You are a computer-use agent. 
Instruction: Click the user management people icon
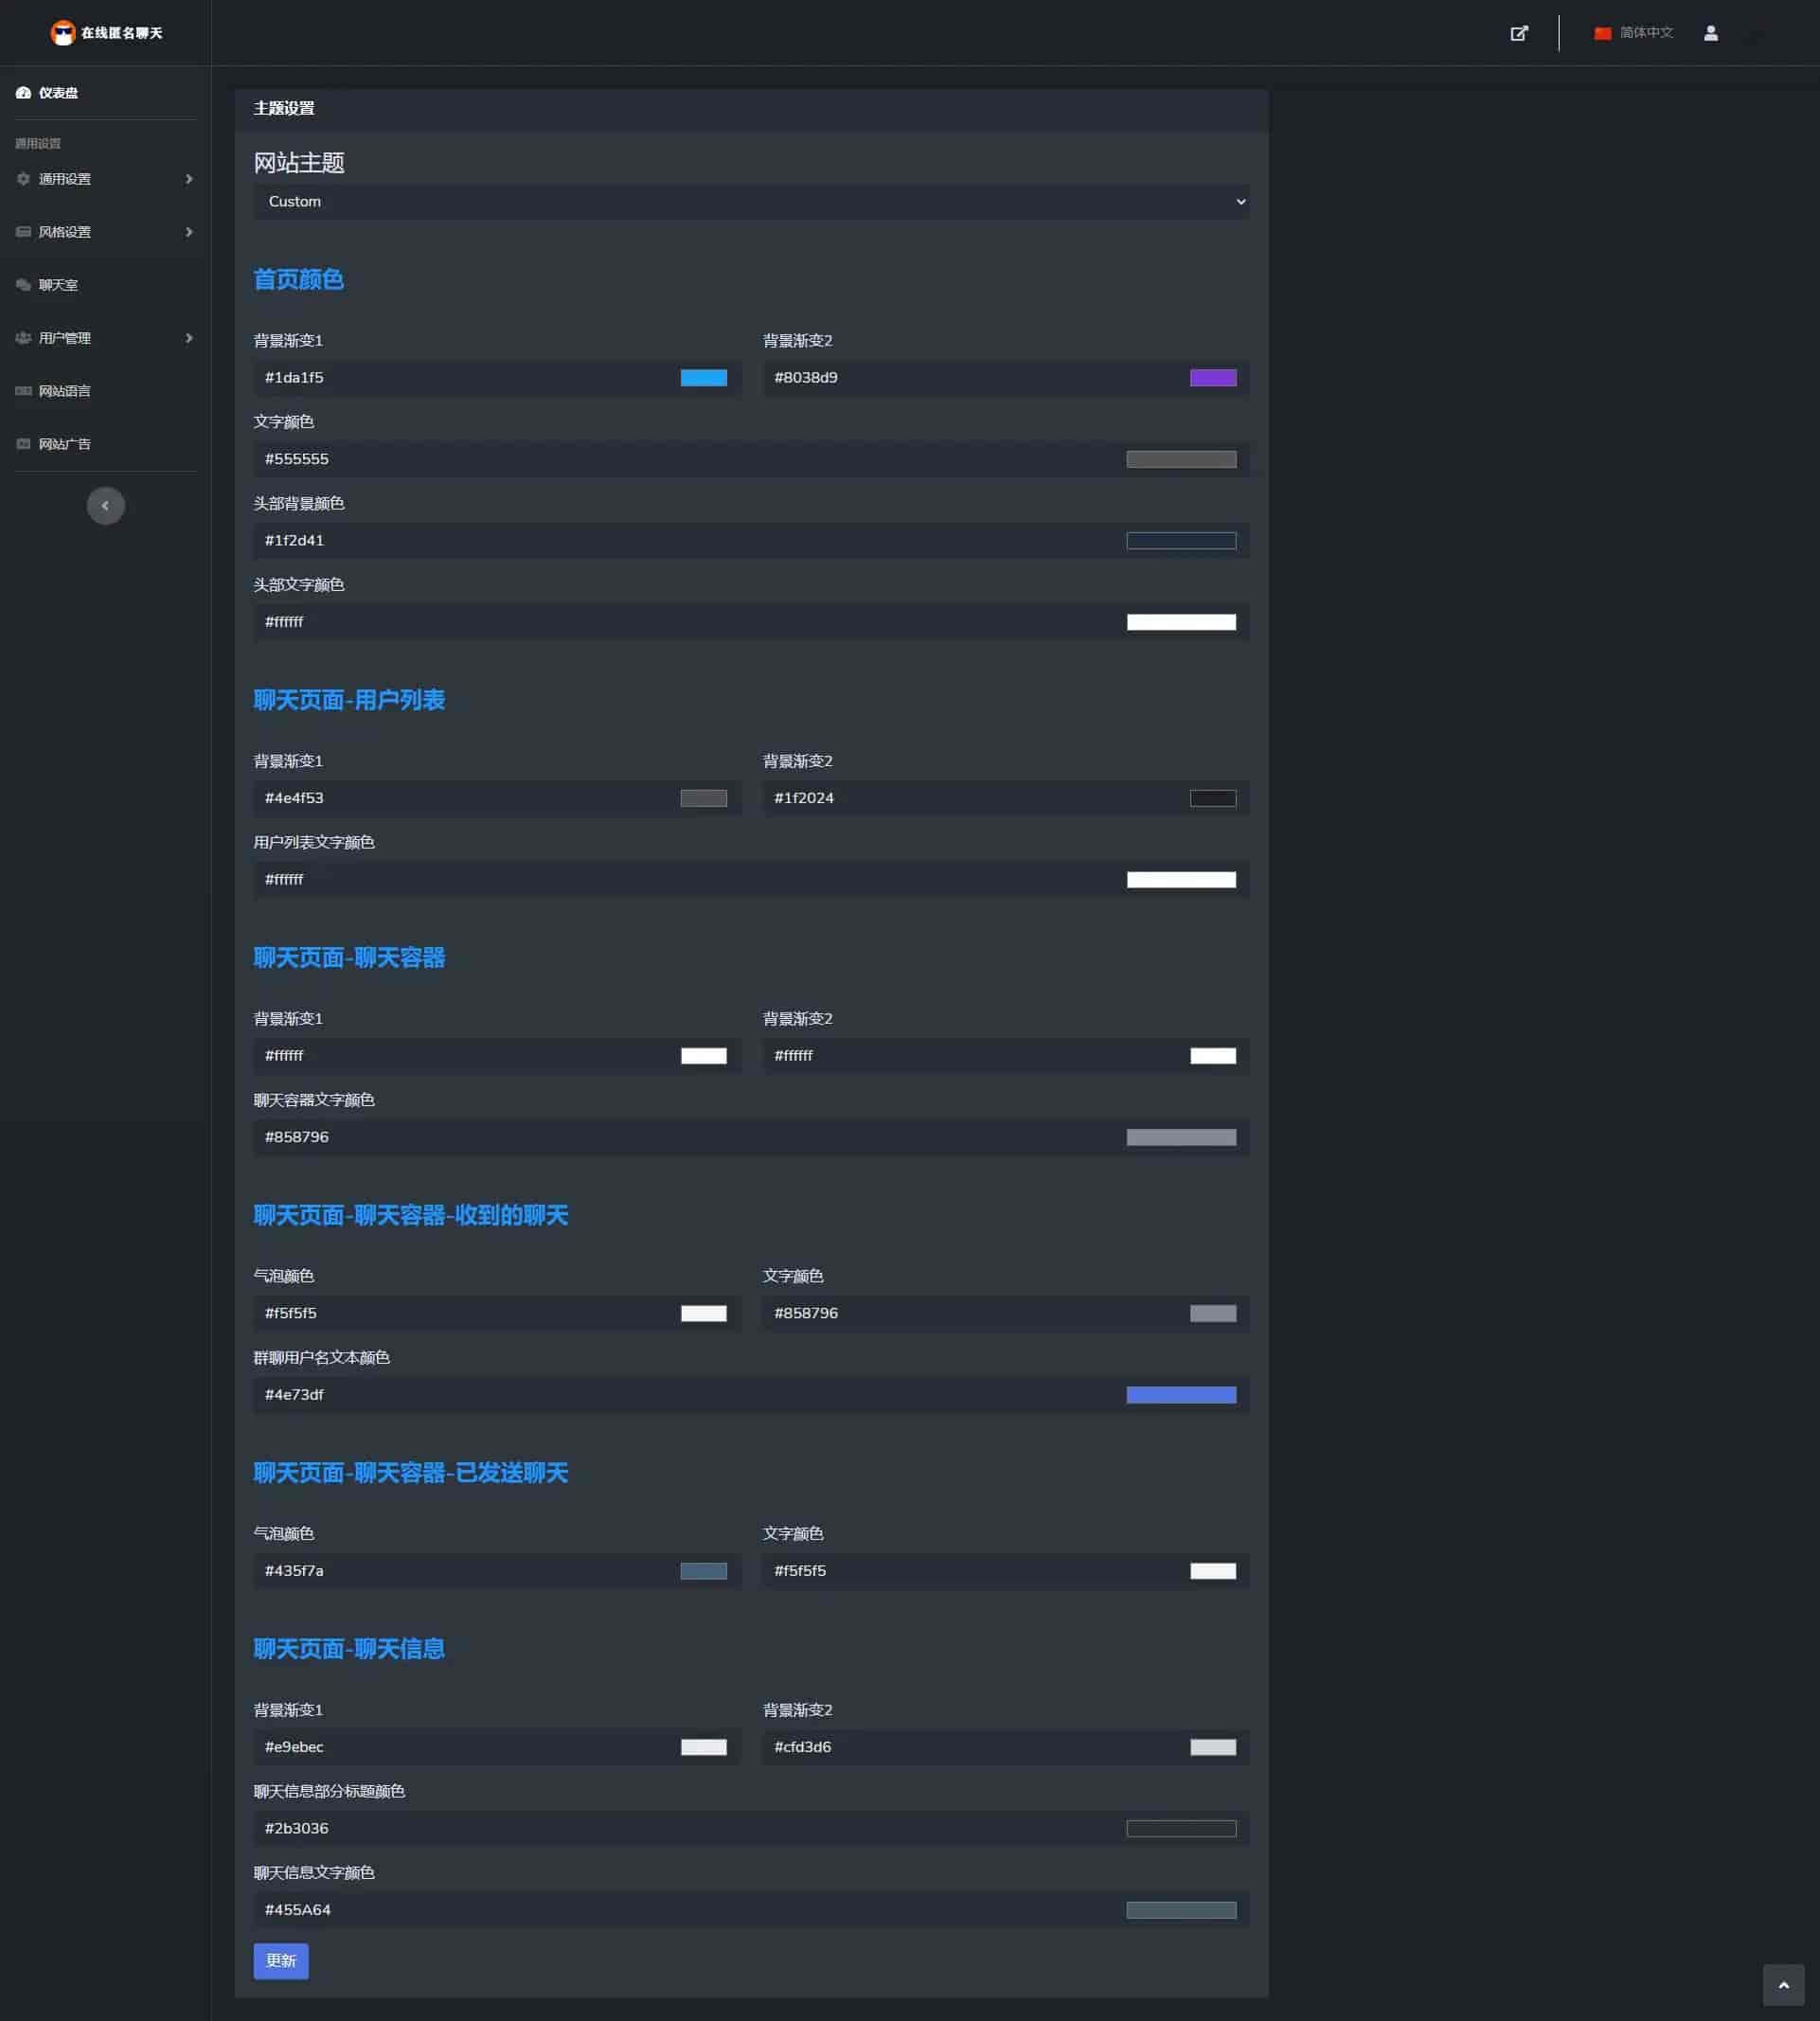23,338
